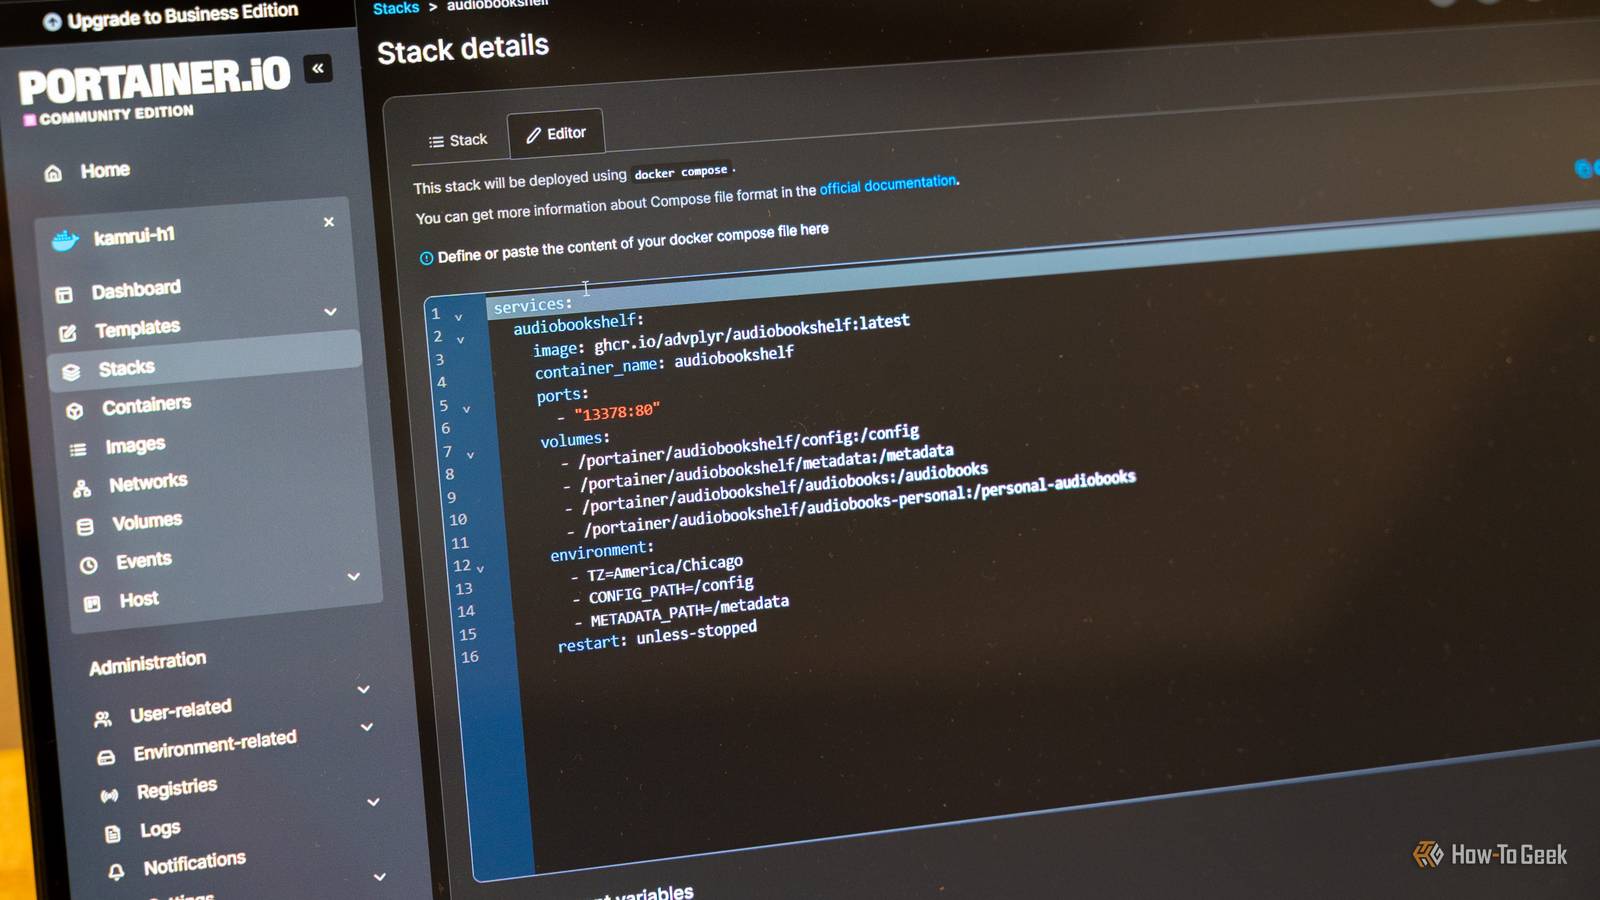Open Networks in the sidebar
Image resolution: width=1600 pixels, height=900 pixels.
pyautogui.click(x=148, y=483)
